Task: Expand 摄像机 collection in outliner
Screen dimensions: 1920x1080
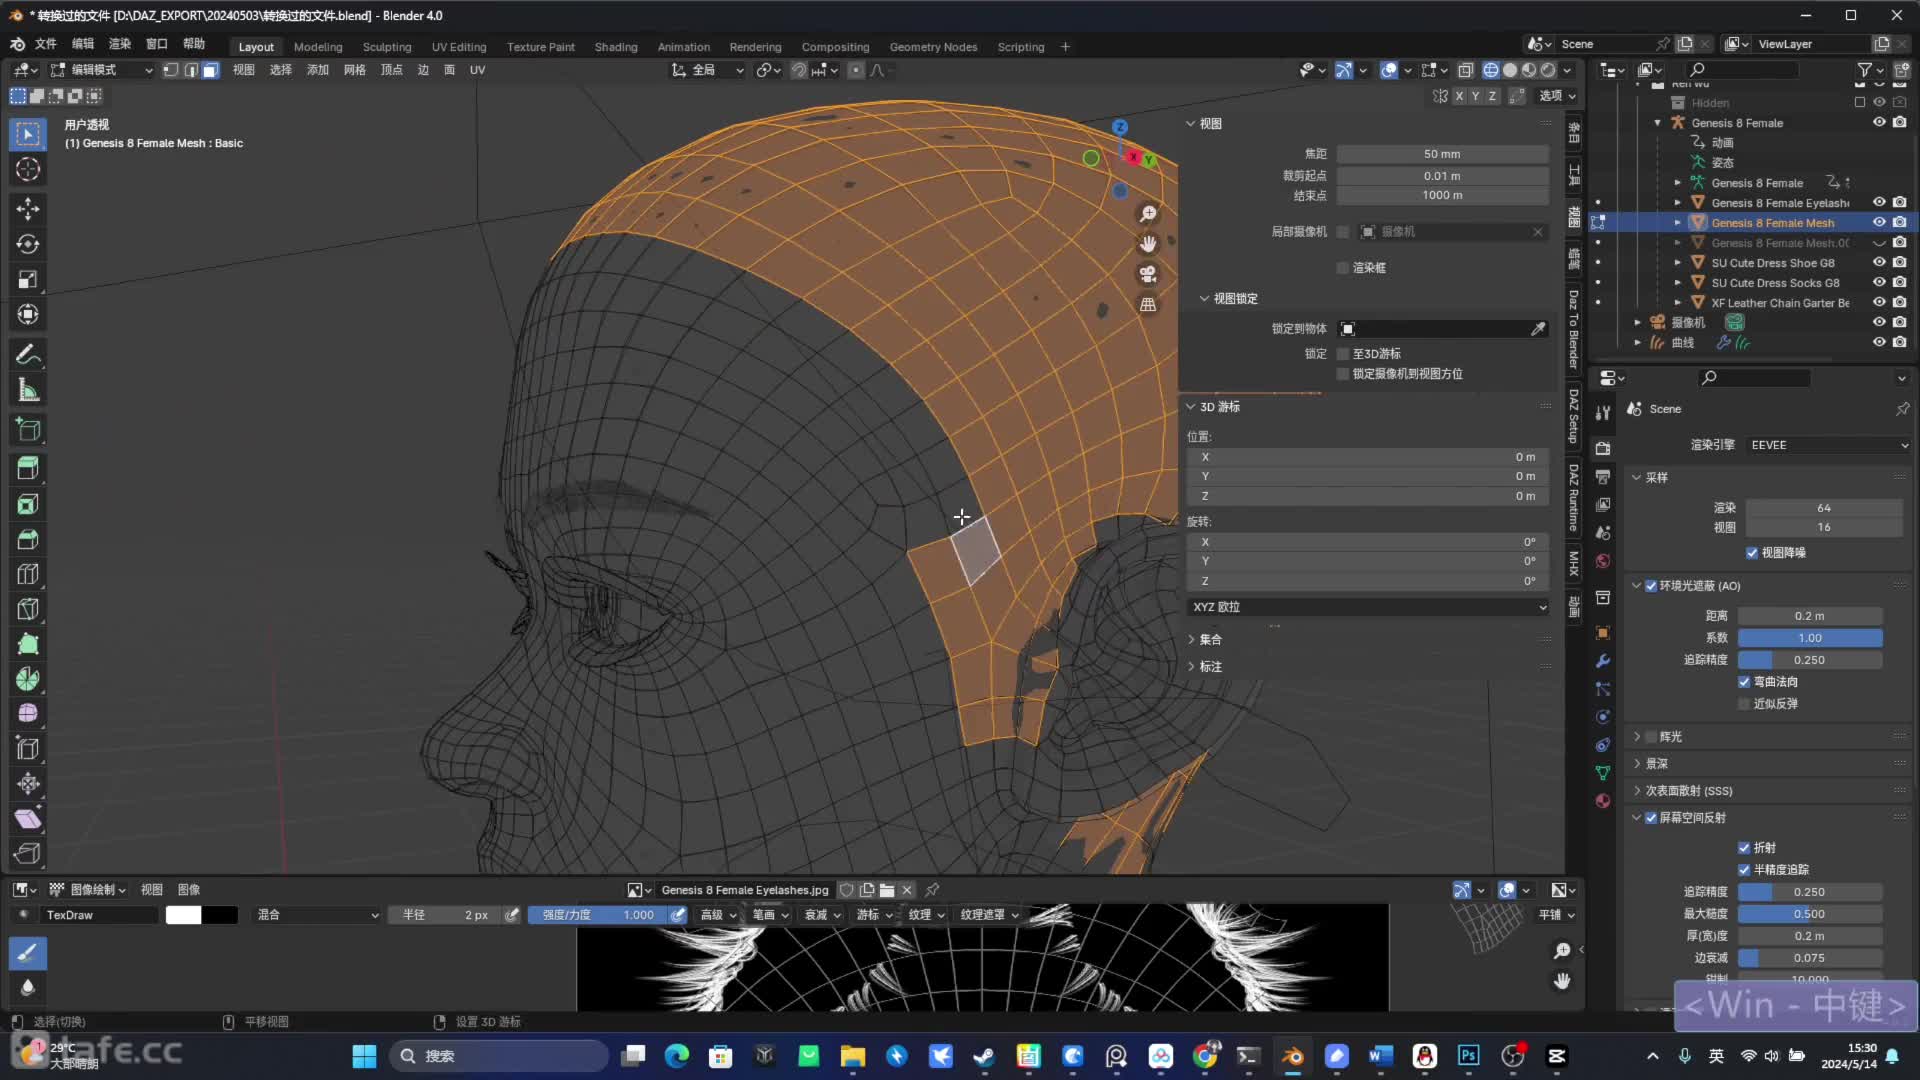Action: 1637,322
